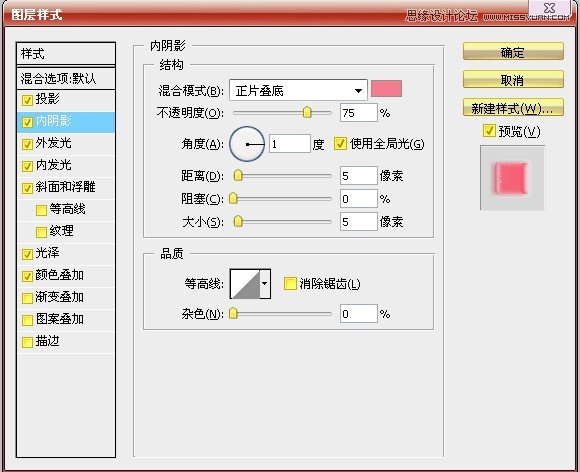Select the 样式 header in the list
Screen dimensions: 580x472
pos(66,54)
